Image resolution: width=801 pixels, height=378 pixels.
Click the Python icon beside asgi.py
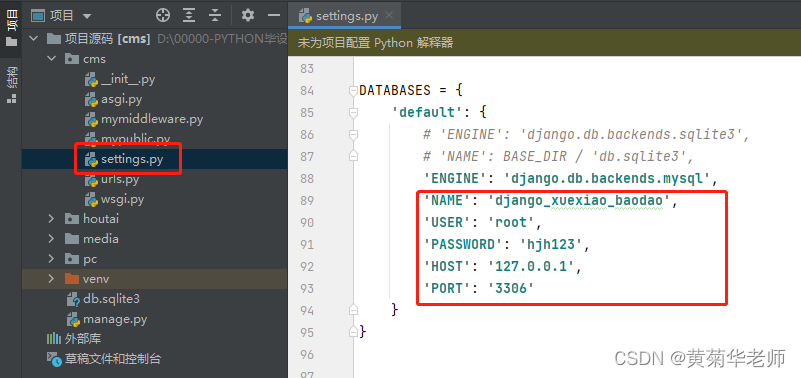click(x=91, y=99)
